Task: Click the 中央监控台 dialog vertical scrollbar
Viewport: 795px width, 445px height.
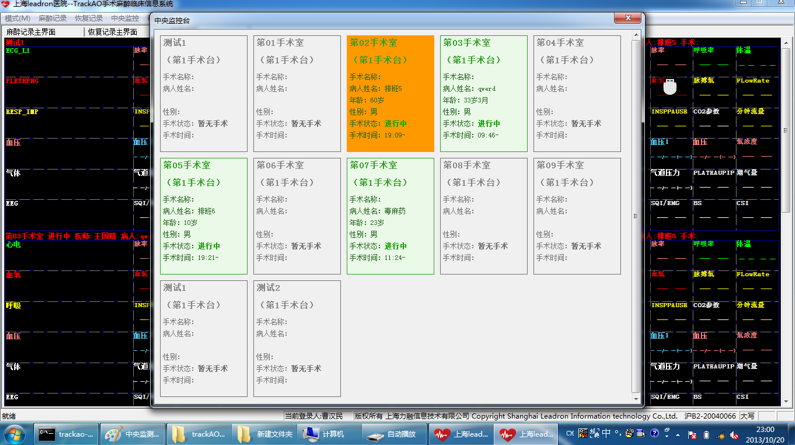Action: (x=636, y=215)
